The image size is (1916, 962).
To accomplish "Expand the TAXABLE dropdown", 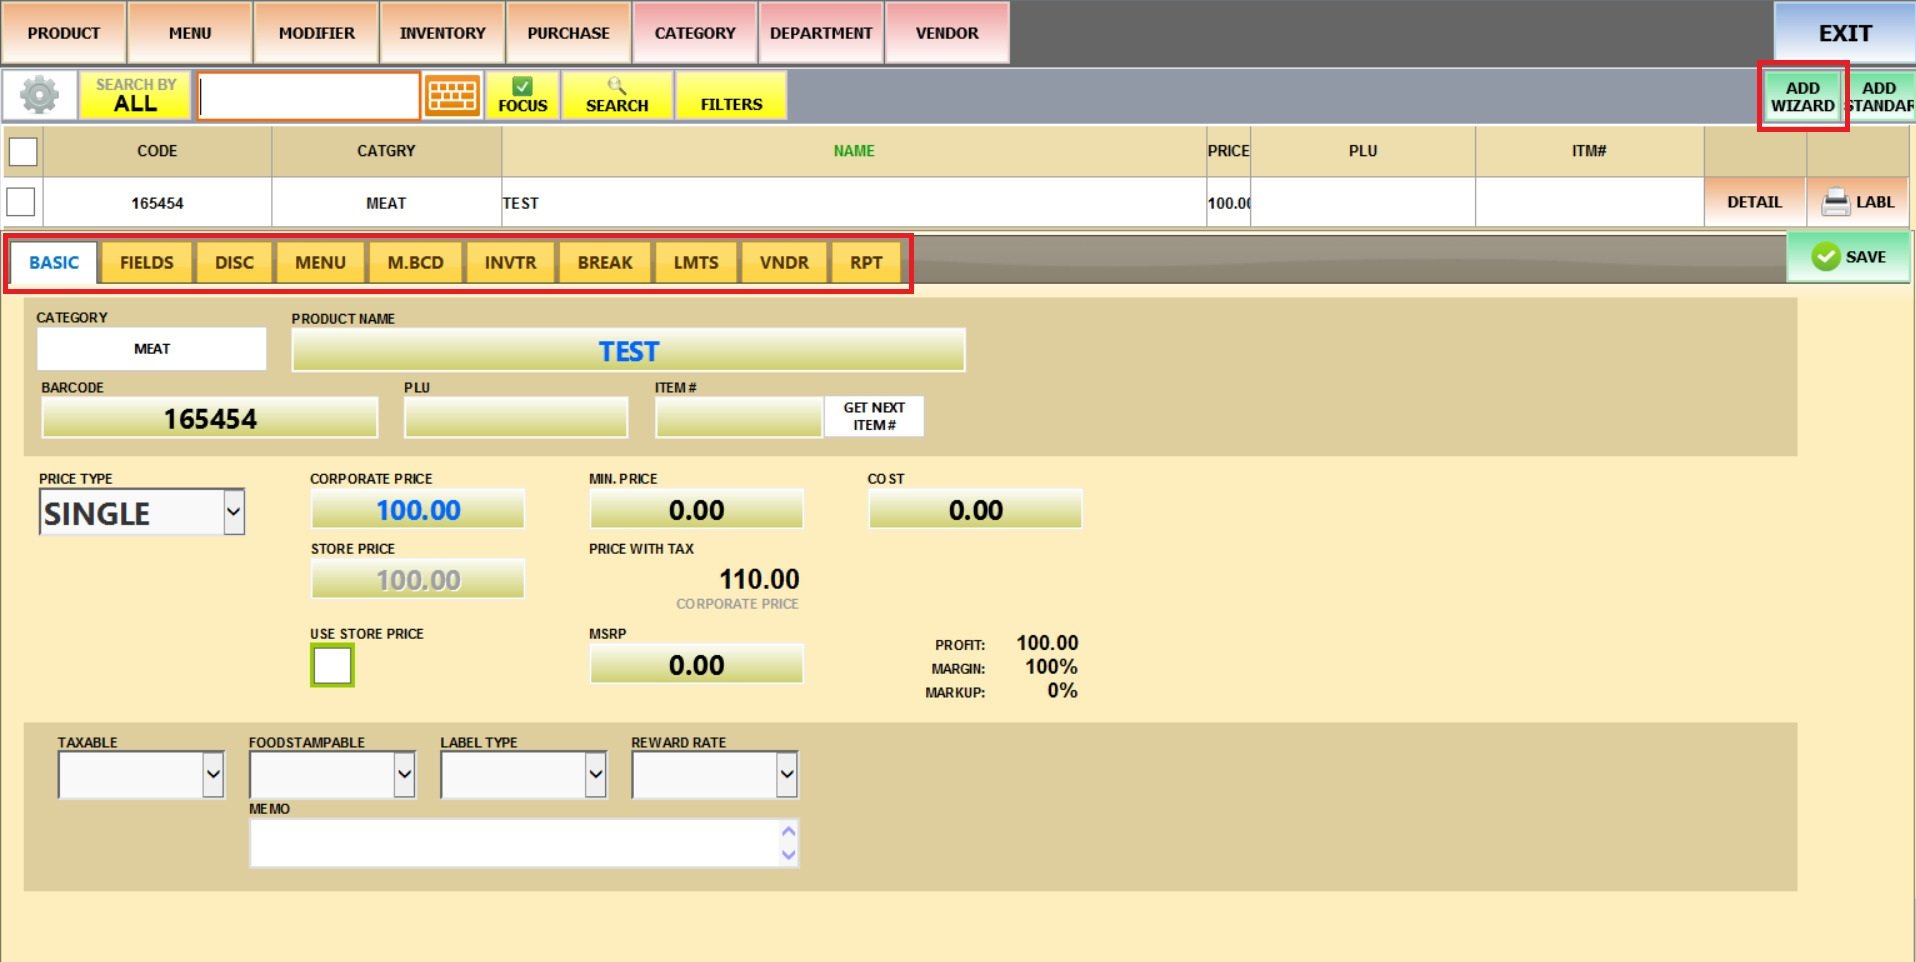I will 212,775.
